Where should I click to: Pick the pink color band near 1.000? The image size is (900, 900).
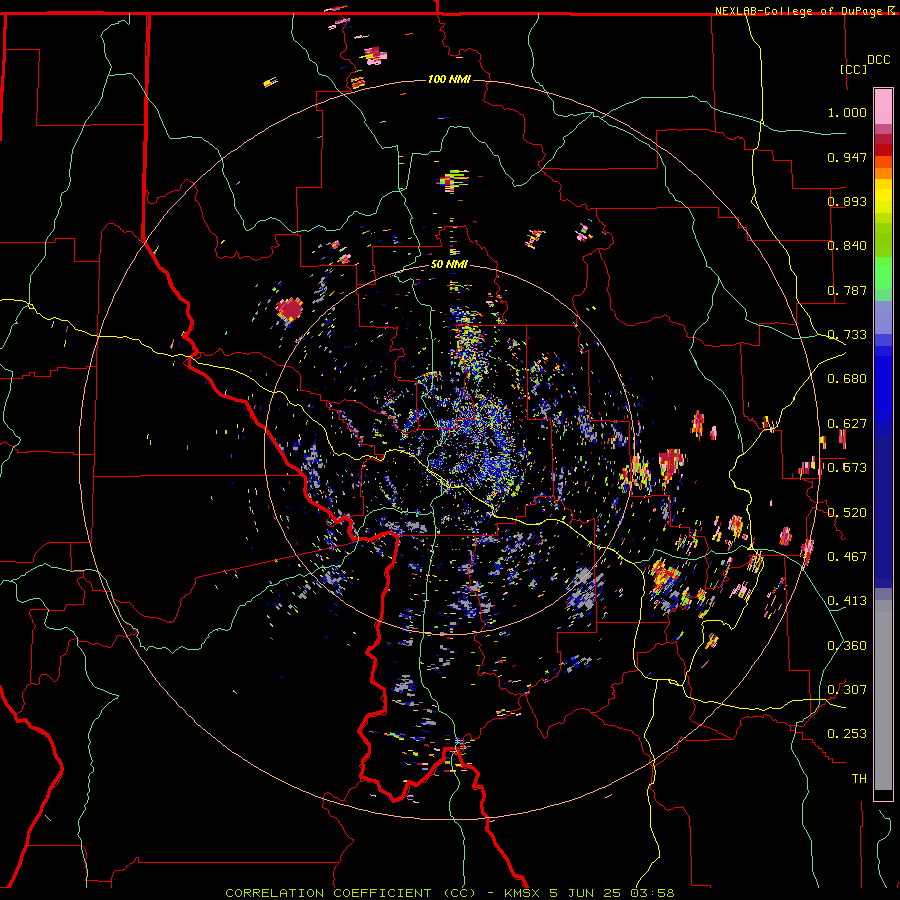point(883,107)
